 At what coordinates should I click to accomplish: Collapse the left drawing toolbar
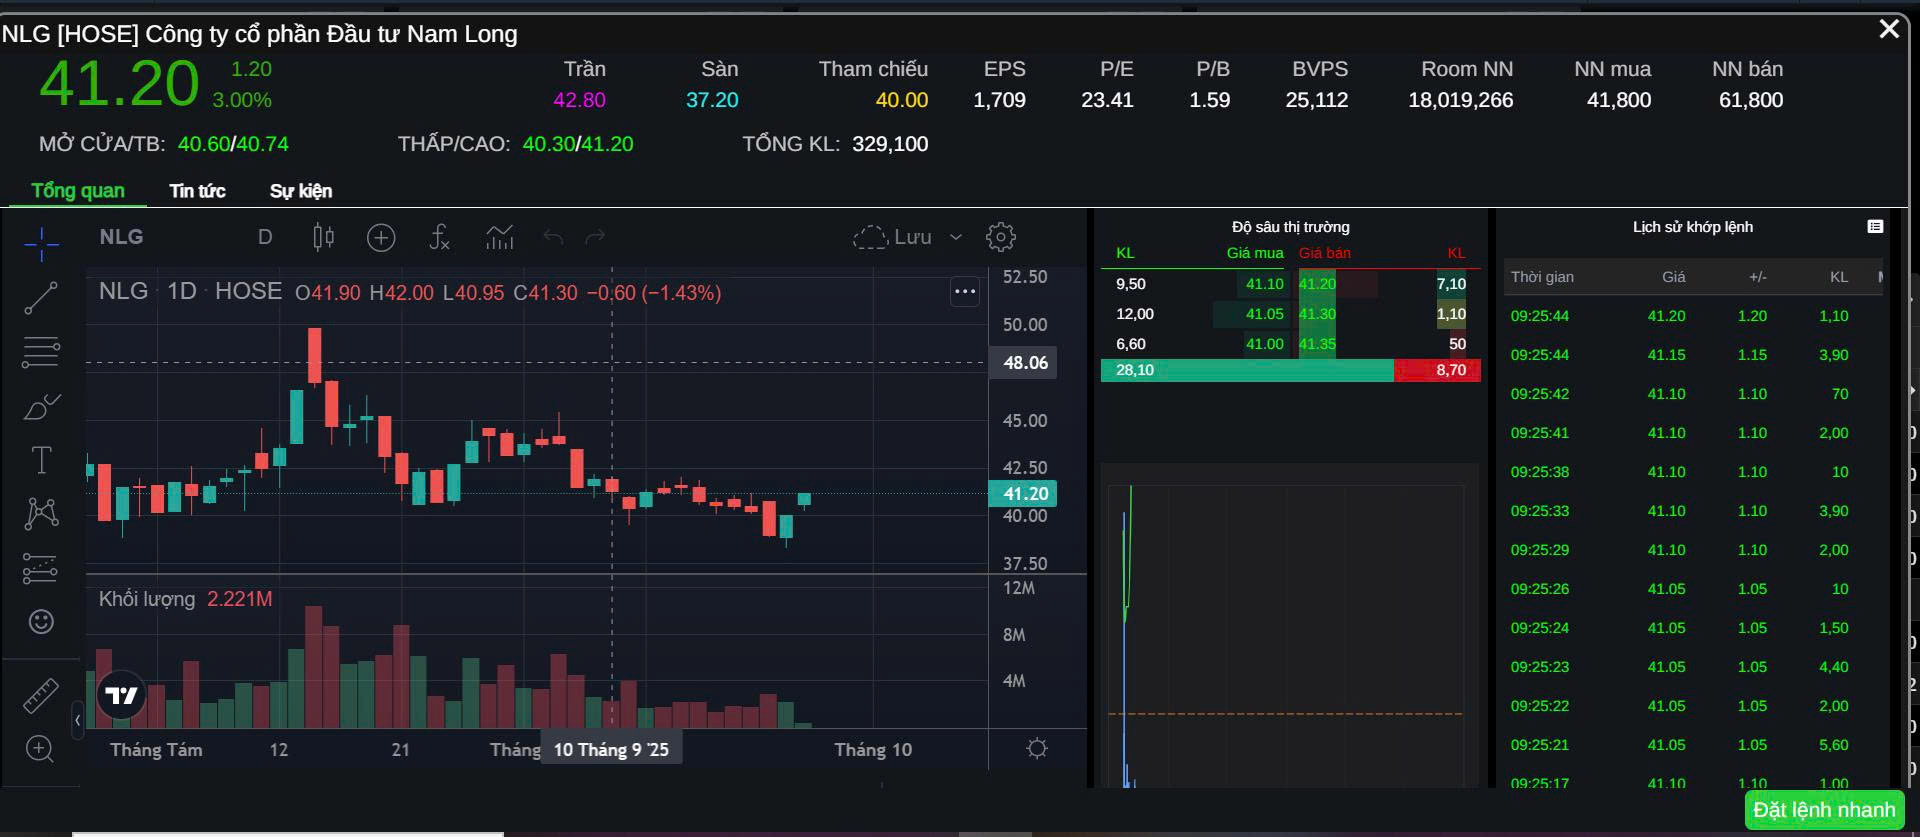tap(78, 720)
